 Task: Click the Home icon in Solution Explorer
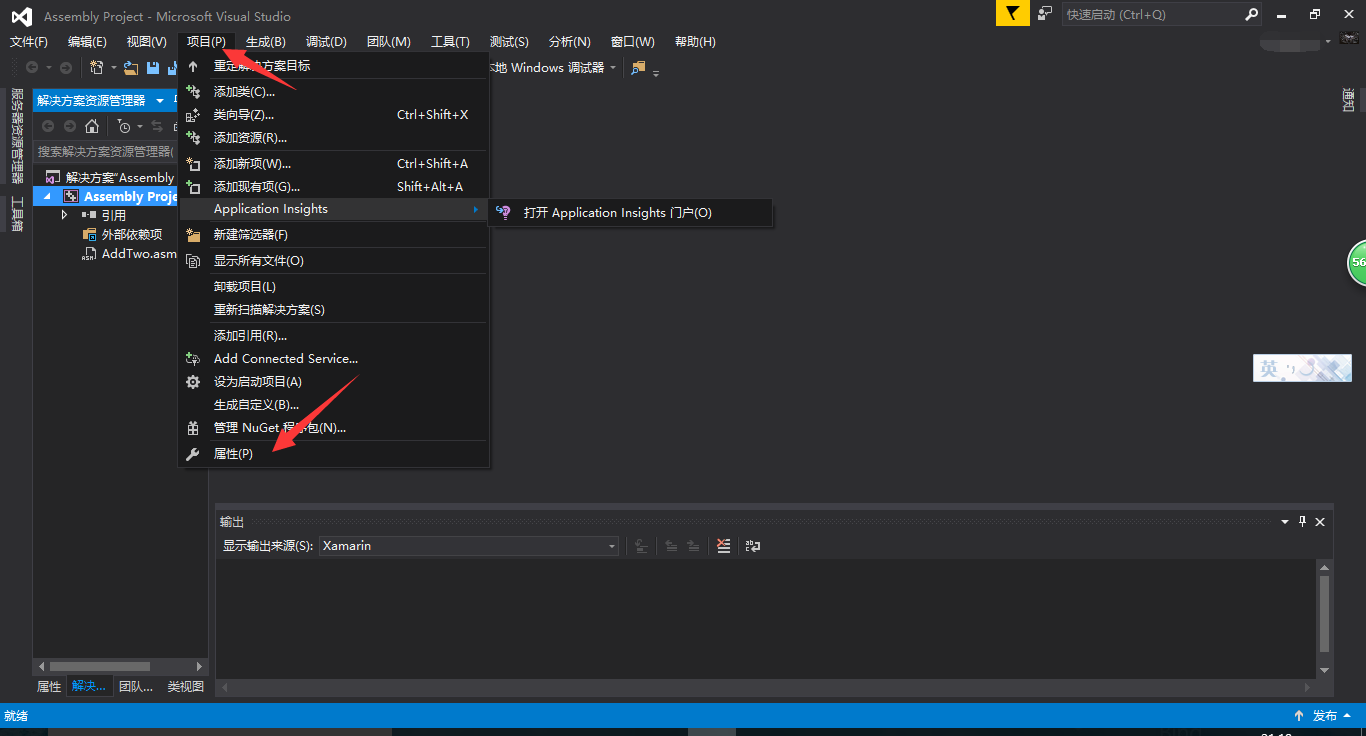pyautogui.click(x=90, y=126)
